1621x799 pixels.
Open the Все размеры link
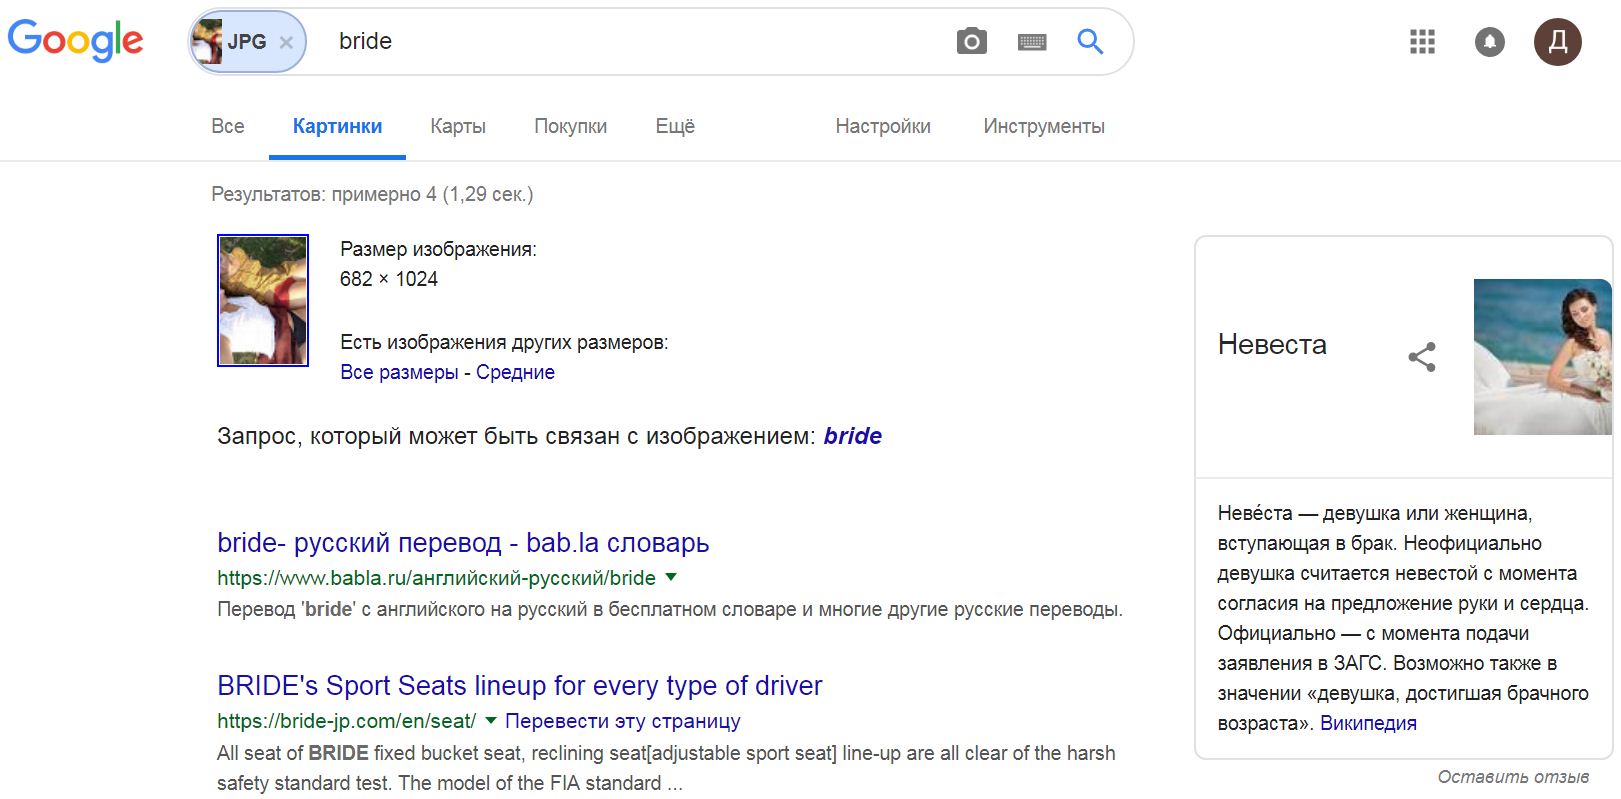click(399, 372)
